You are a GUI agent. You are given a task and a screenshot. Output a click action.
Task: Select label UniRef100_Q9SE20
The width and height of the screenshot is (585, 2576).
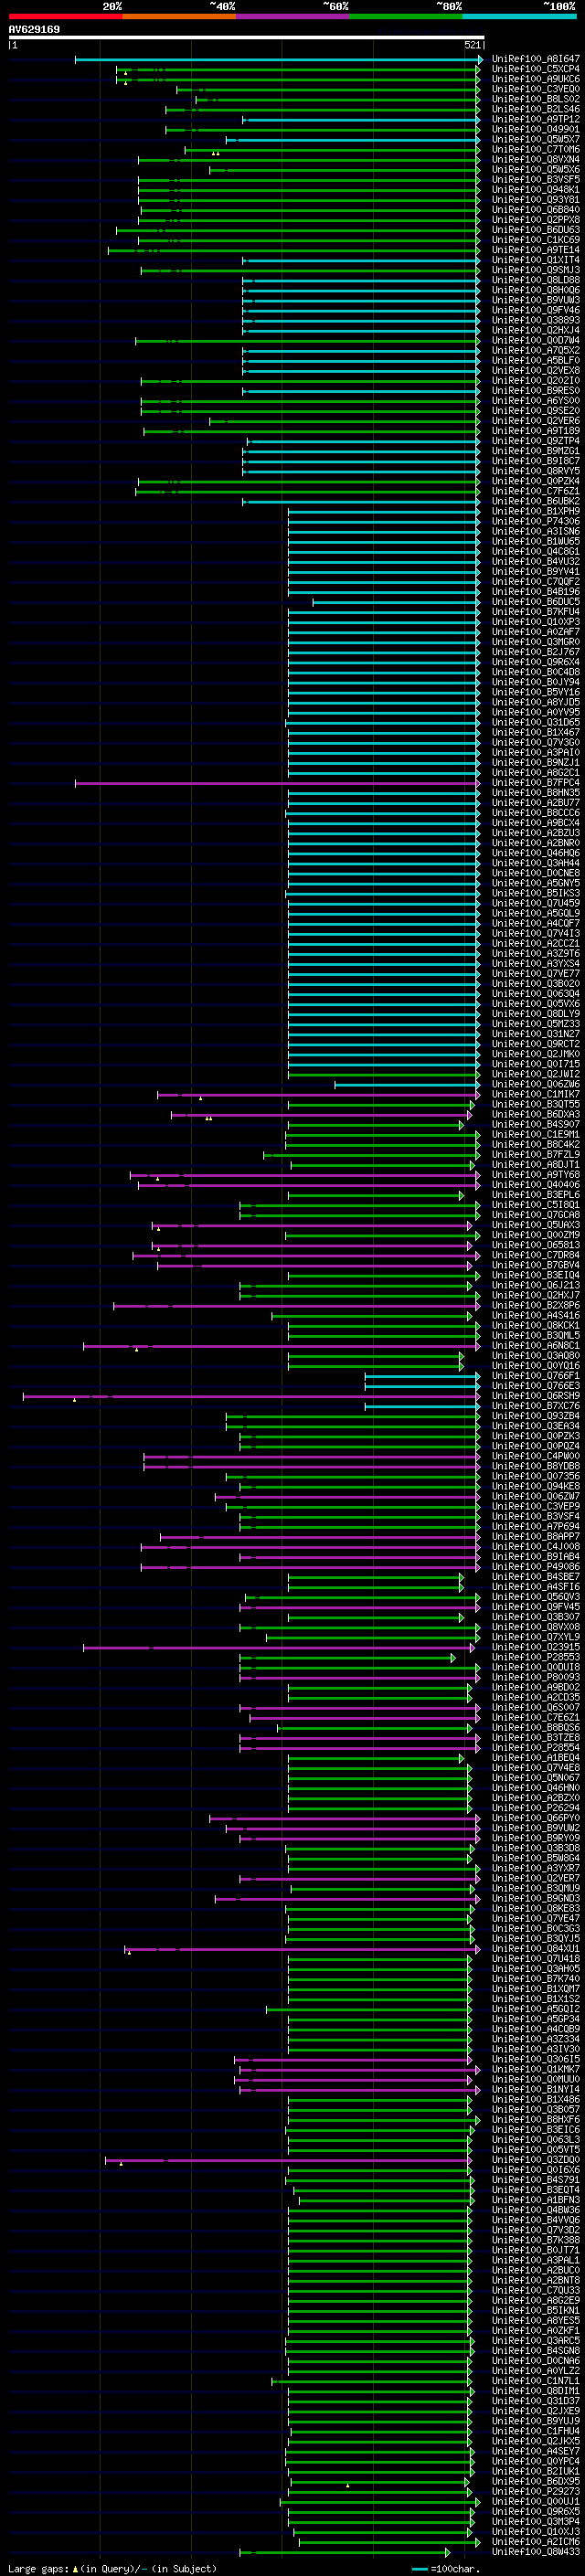[x=535, y=410]
